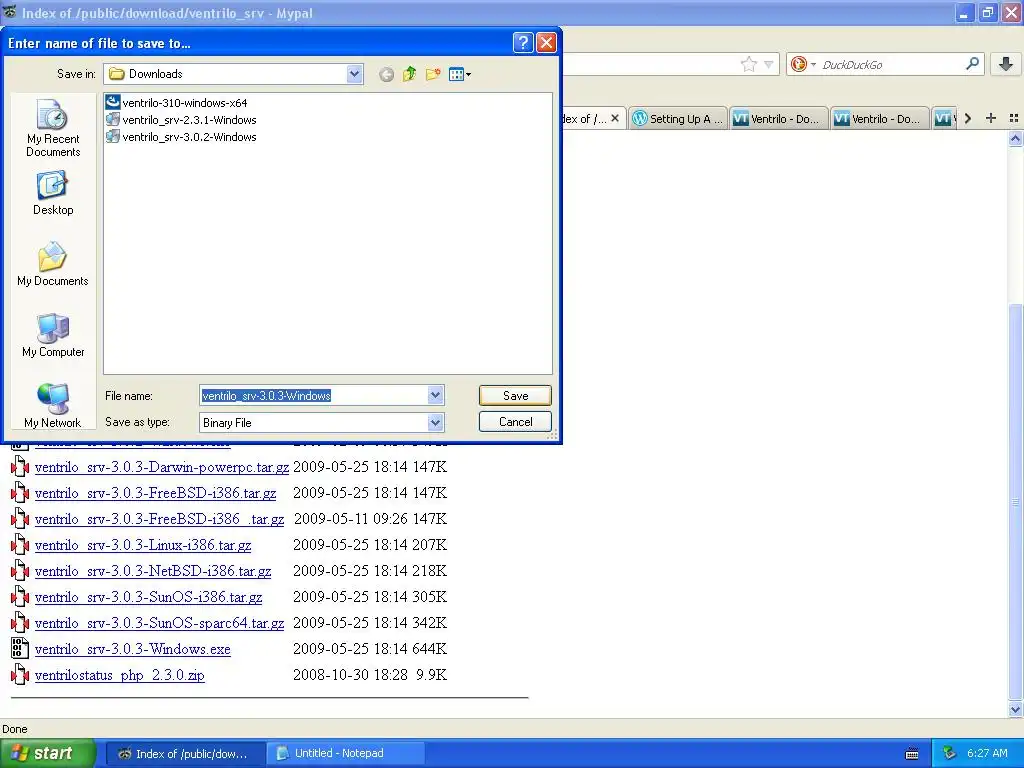Image resolution: width=1024 pixels, height=768 pixels.
Task: Go up one folder level
Action: pyautogui.click(x=409, y=74)
